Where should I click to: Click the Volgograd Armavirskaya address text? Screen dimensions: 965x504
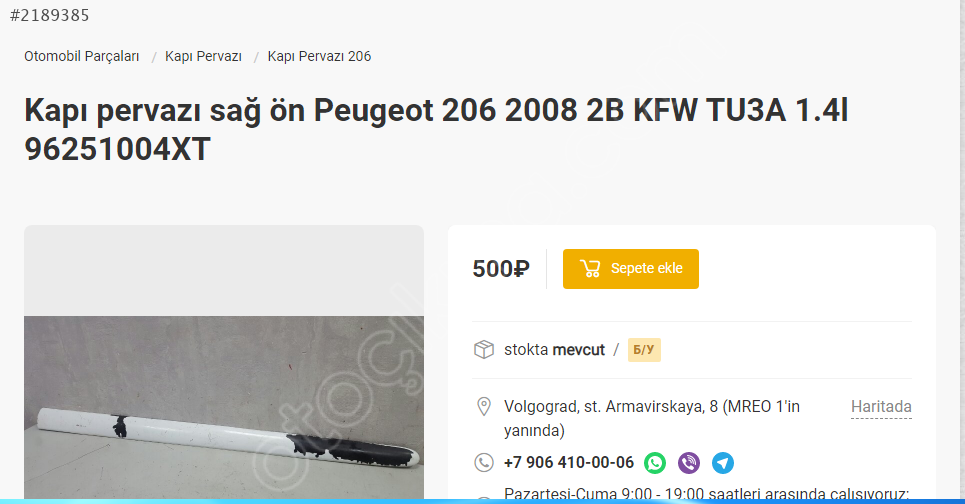[x=652, y=418]
